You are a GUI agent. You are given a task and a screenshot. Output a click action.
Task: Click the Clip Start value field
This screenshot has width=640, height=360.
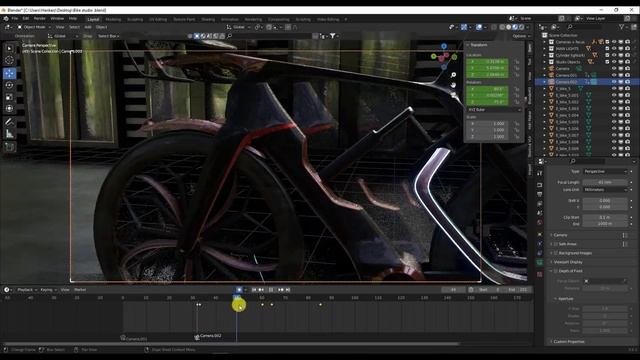coord(605,218)
